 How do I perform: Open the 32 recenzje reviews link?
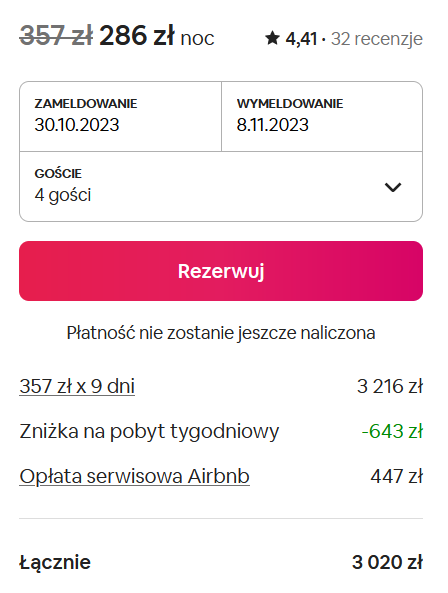377,39
